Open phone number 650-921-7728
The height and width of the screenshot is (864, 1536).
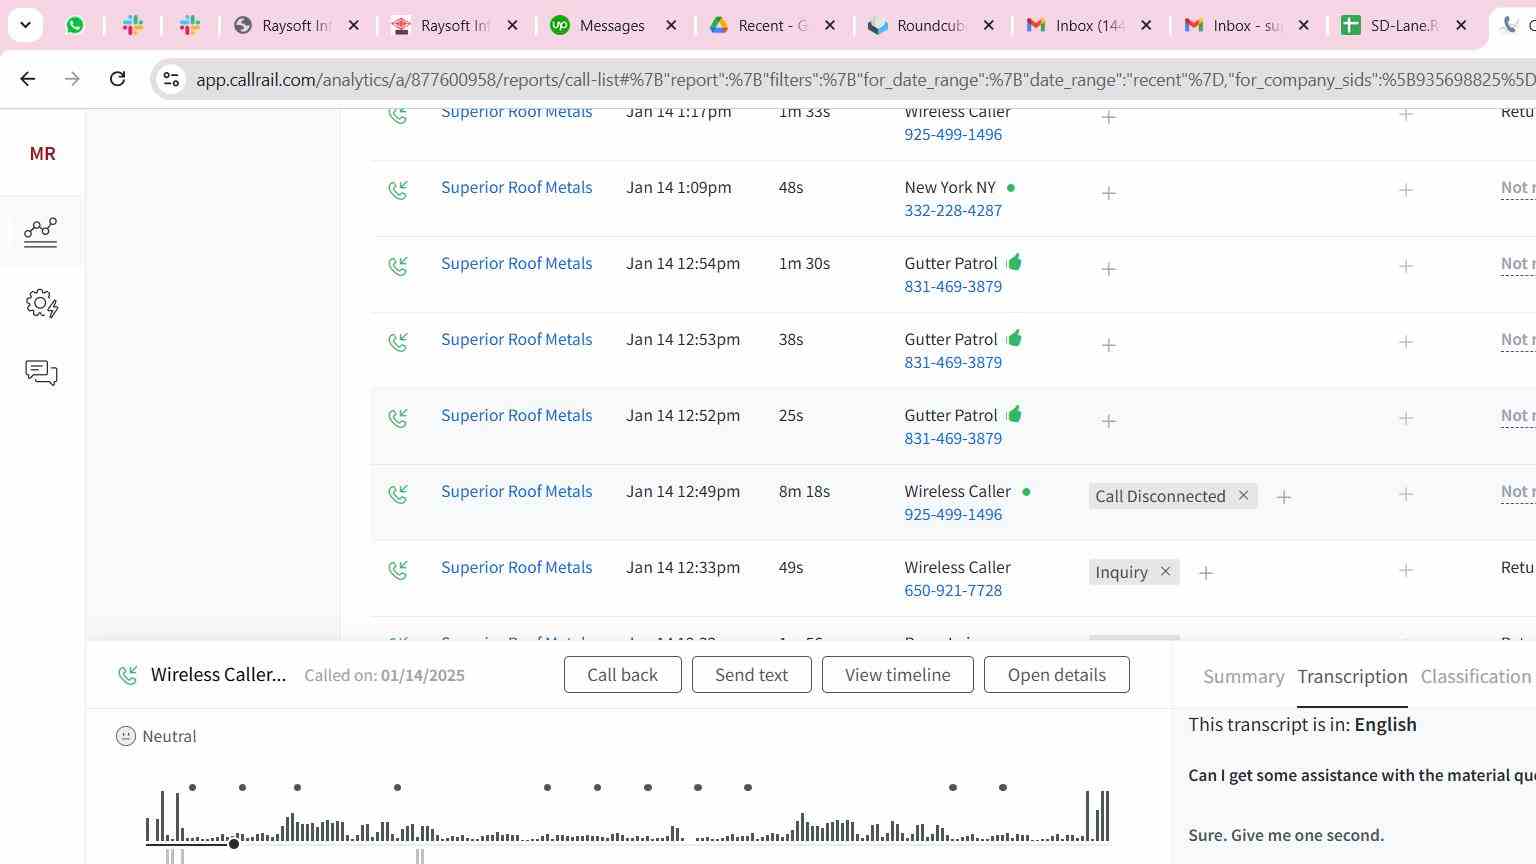tap(953, 590)
